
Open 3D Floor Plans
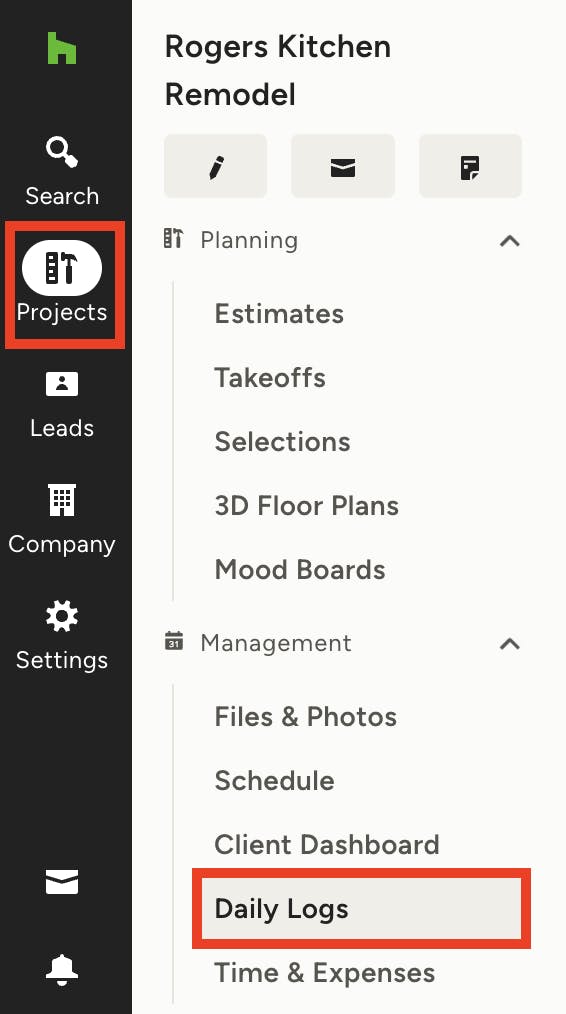(307, 506)
